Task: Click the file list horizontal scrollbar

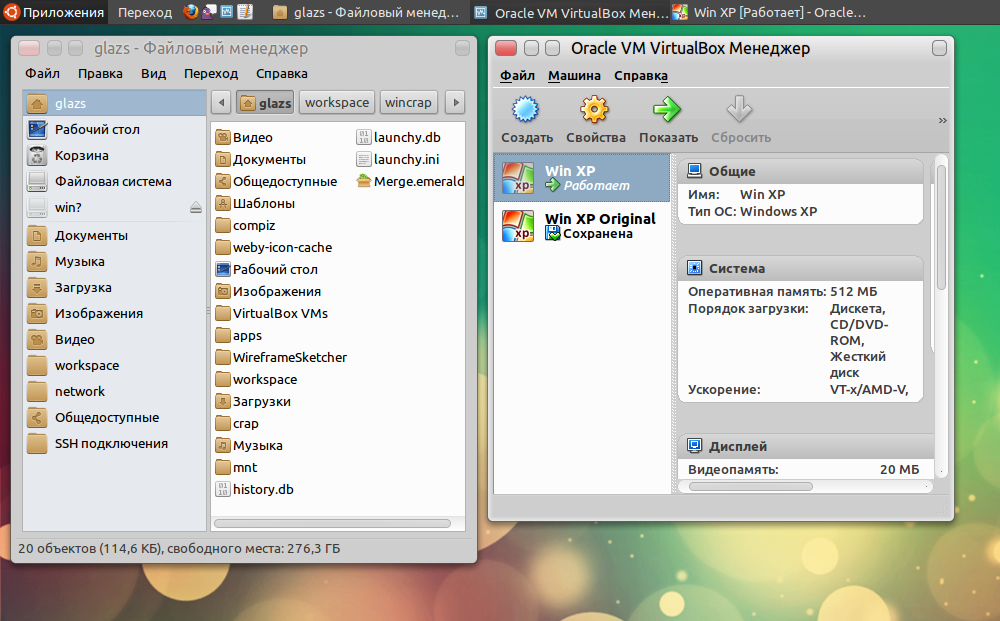Action: pyautogui.click(x=332, y=523)
